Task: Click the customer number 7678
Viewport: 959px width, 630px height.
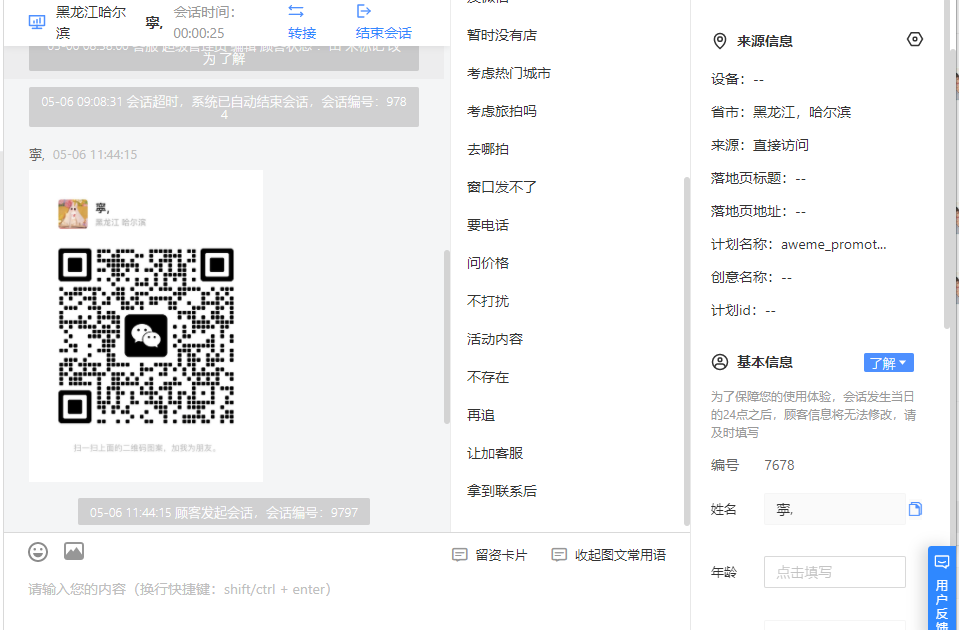Action: click(779, 465)
